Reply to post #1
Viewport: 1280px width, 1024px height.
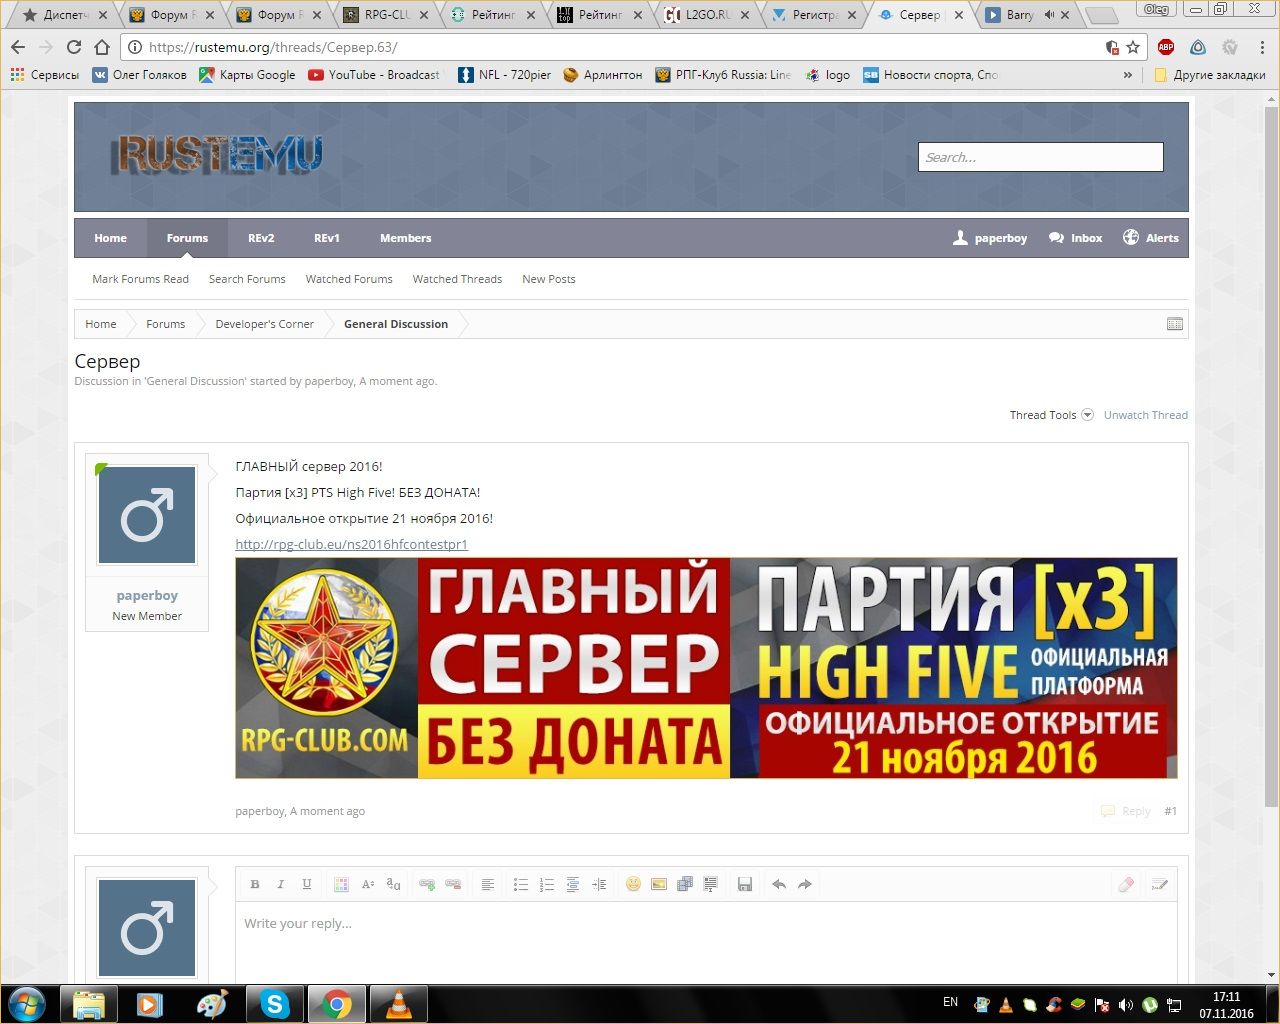[x=1126, y=811]
